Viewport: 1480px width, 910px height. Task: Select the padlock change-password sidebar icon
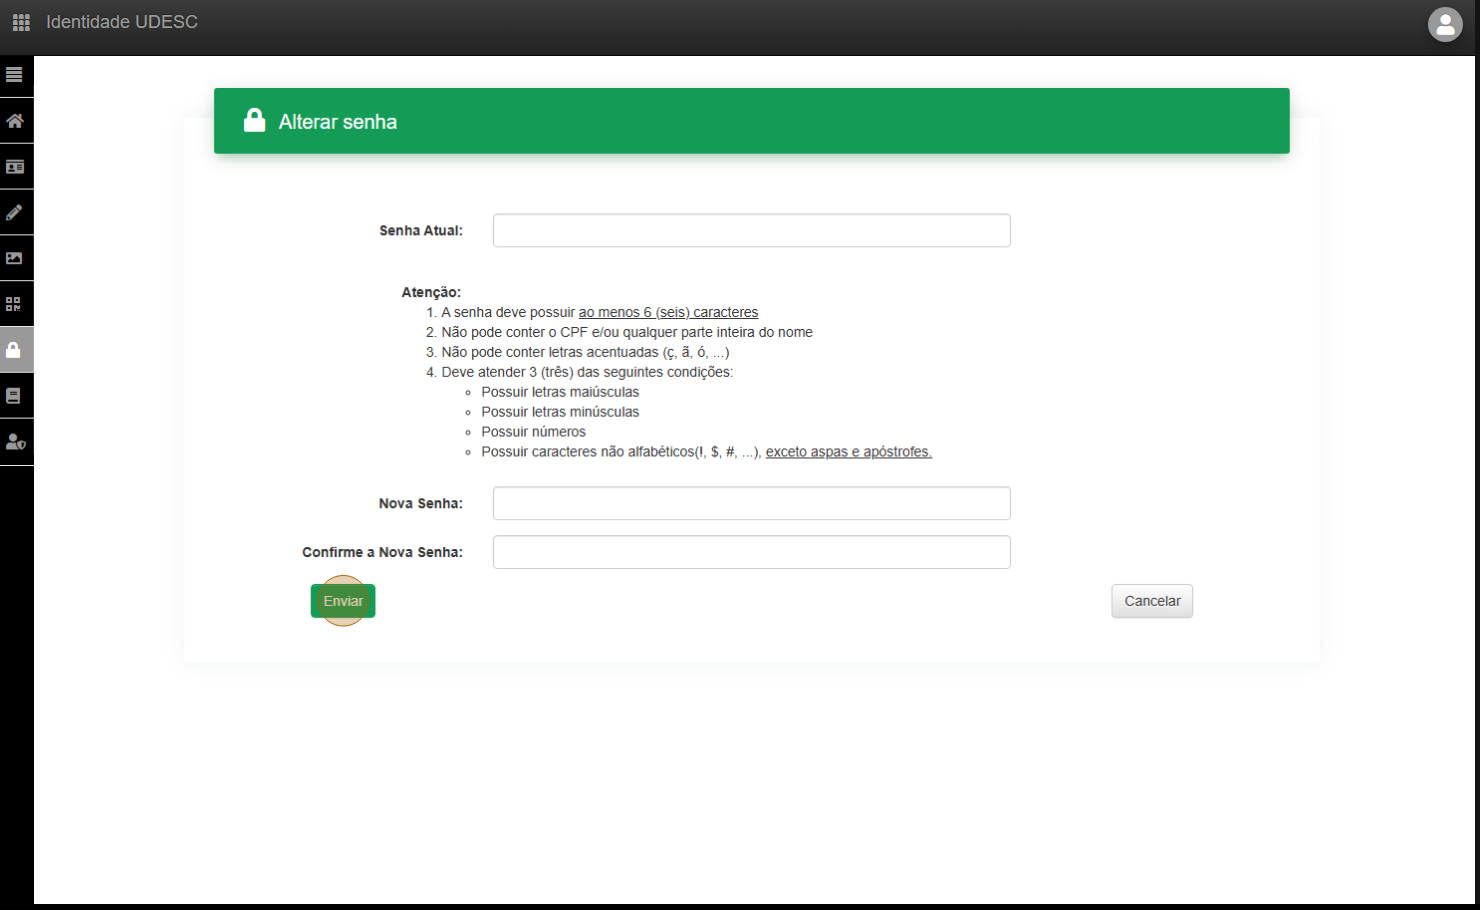click(15, 350)
